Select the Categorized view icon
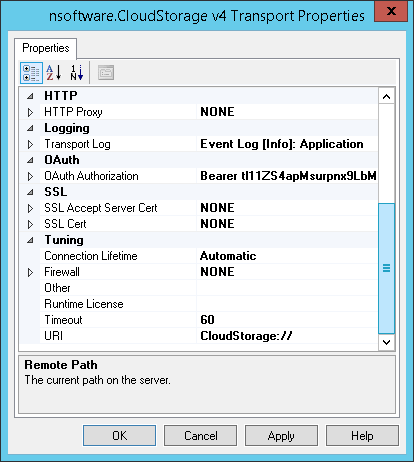414x462 pixels. (x=31, y=73)
